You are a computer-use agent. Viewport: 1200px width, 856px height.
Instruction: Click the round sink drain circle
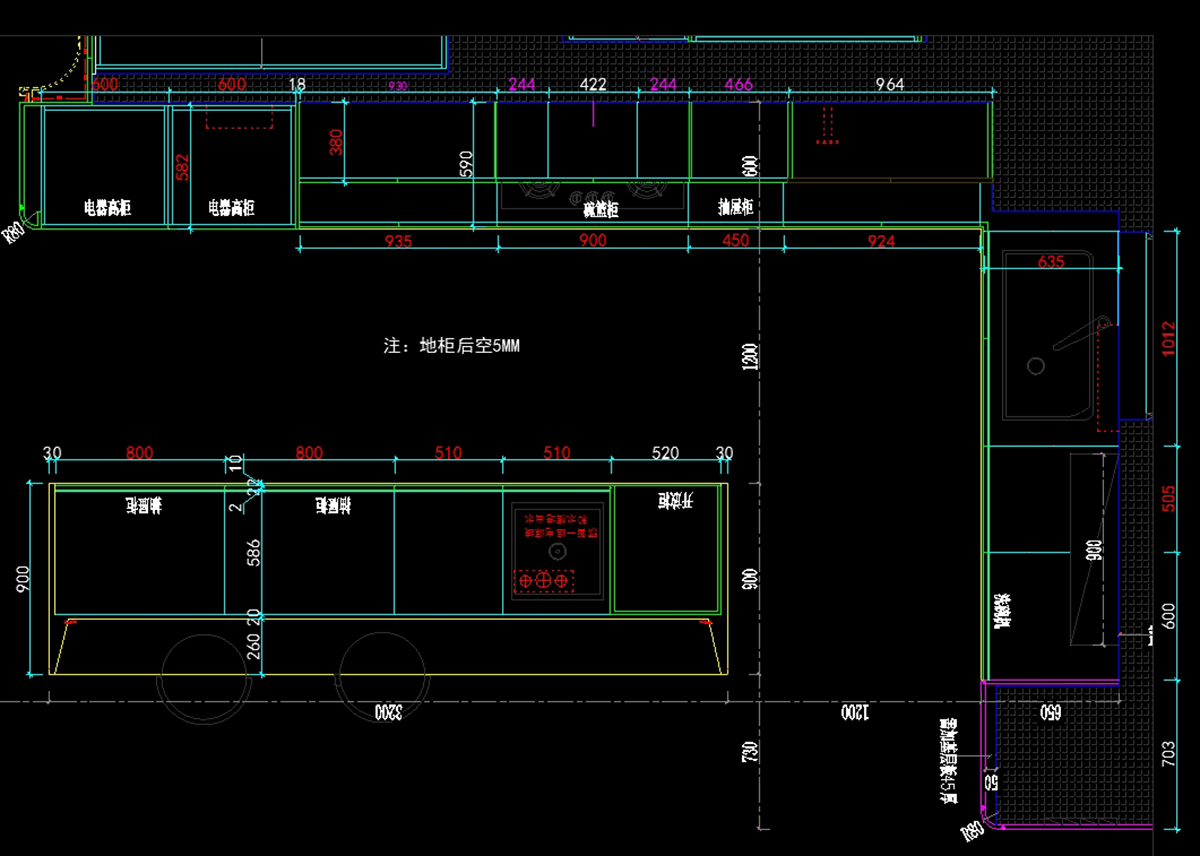(x=1036, y=366)
